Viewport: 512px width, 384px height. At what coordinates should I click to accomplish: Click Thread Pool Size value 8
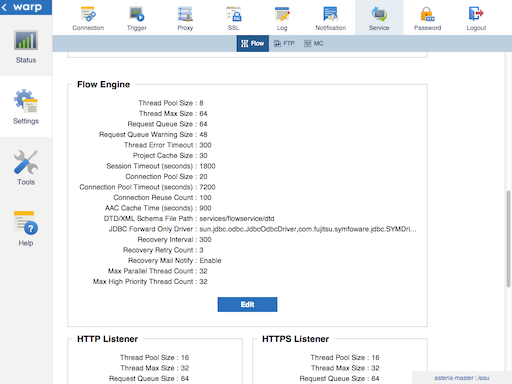click(201, 103)
